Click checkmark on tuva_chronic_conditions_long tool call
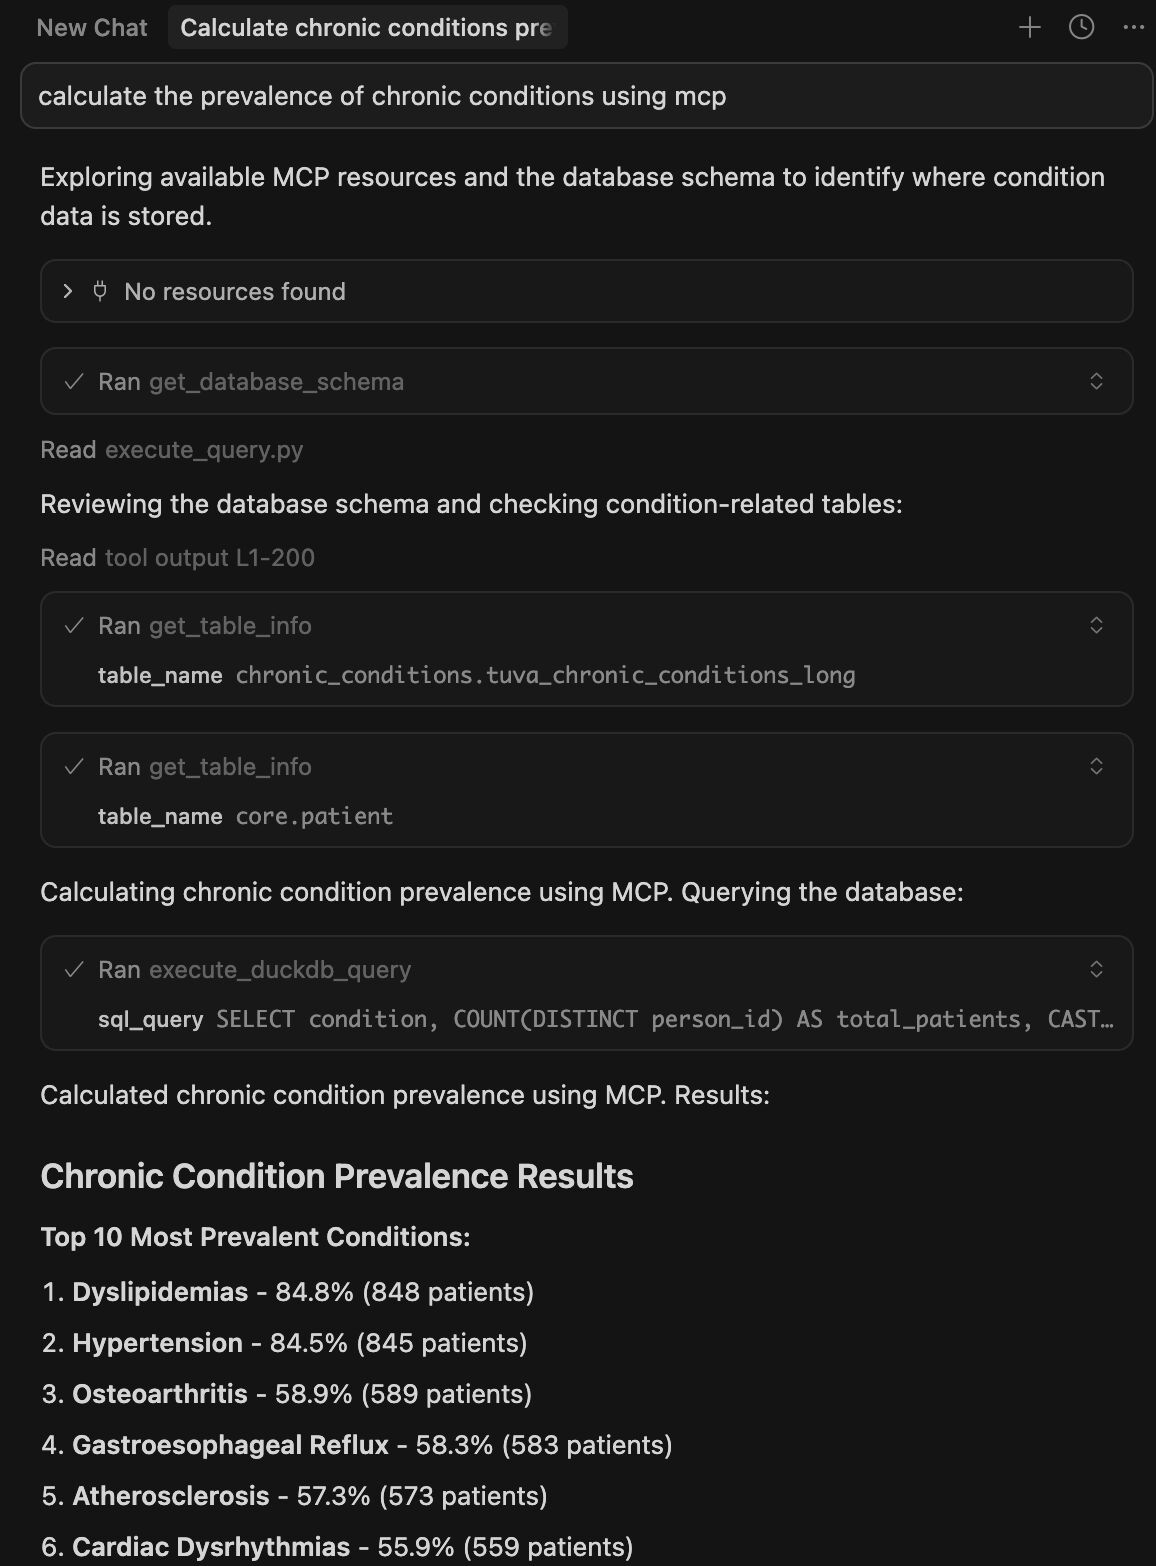The height and width of the screenshot is (1566, 1156). click(73, 626)
